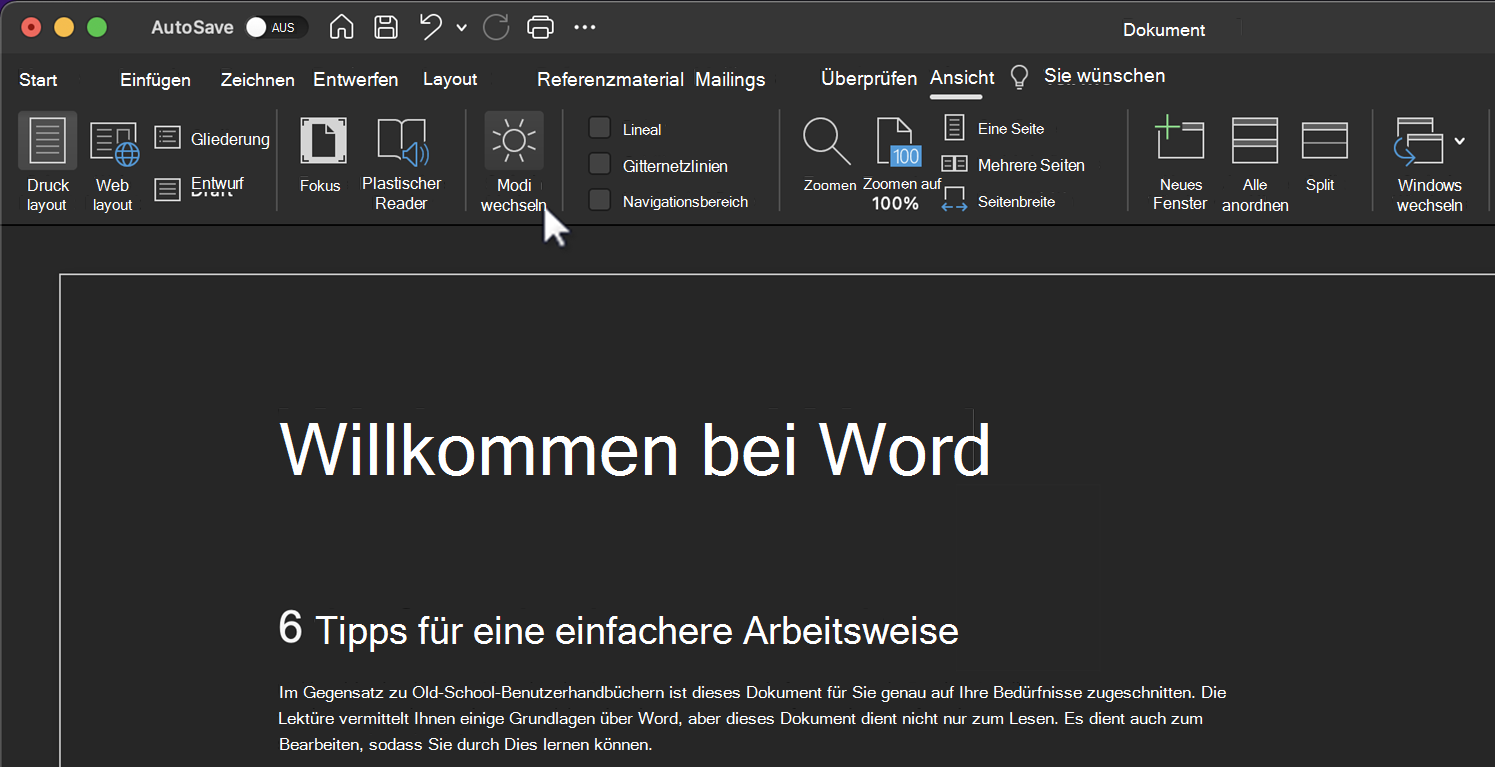Click the Dokument title text
This screenshot has height=767, width=1495.
coord(1164,30)
